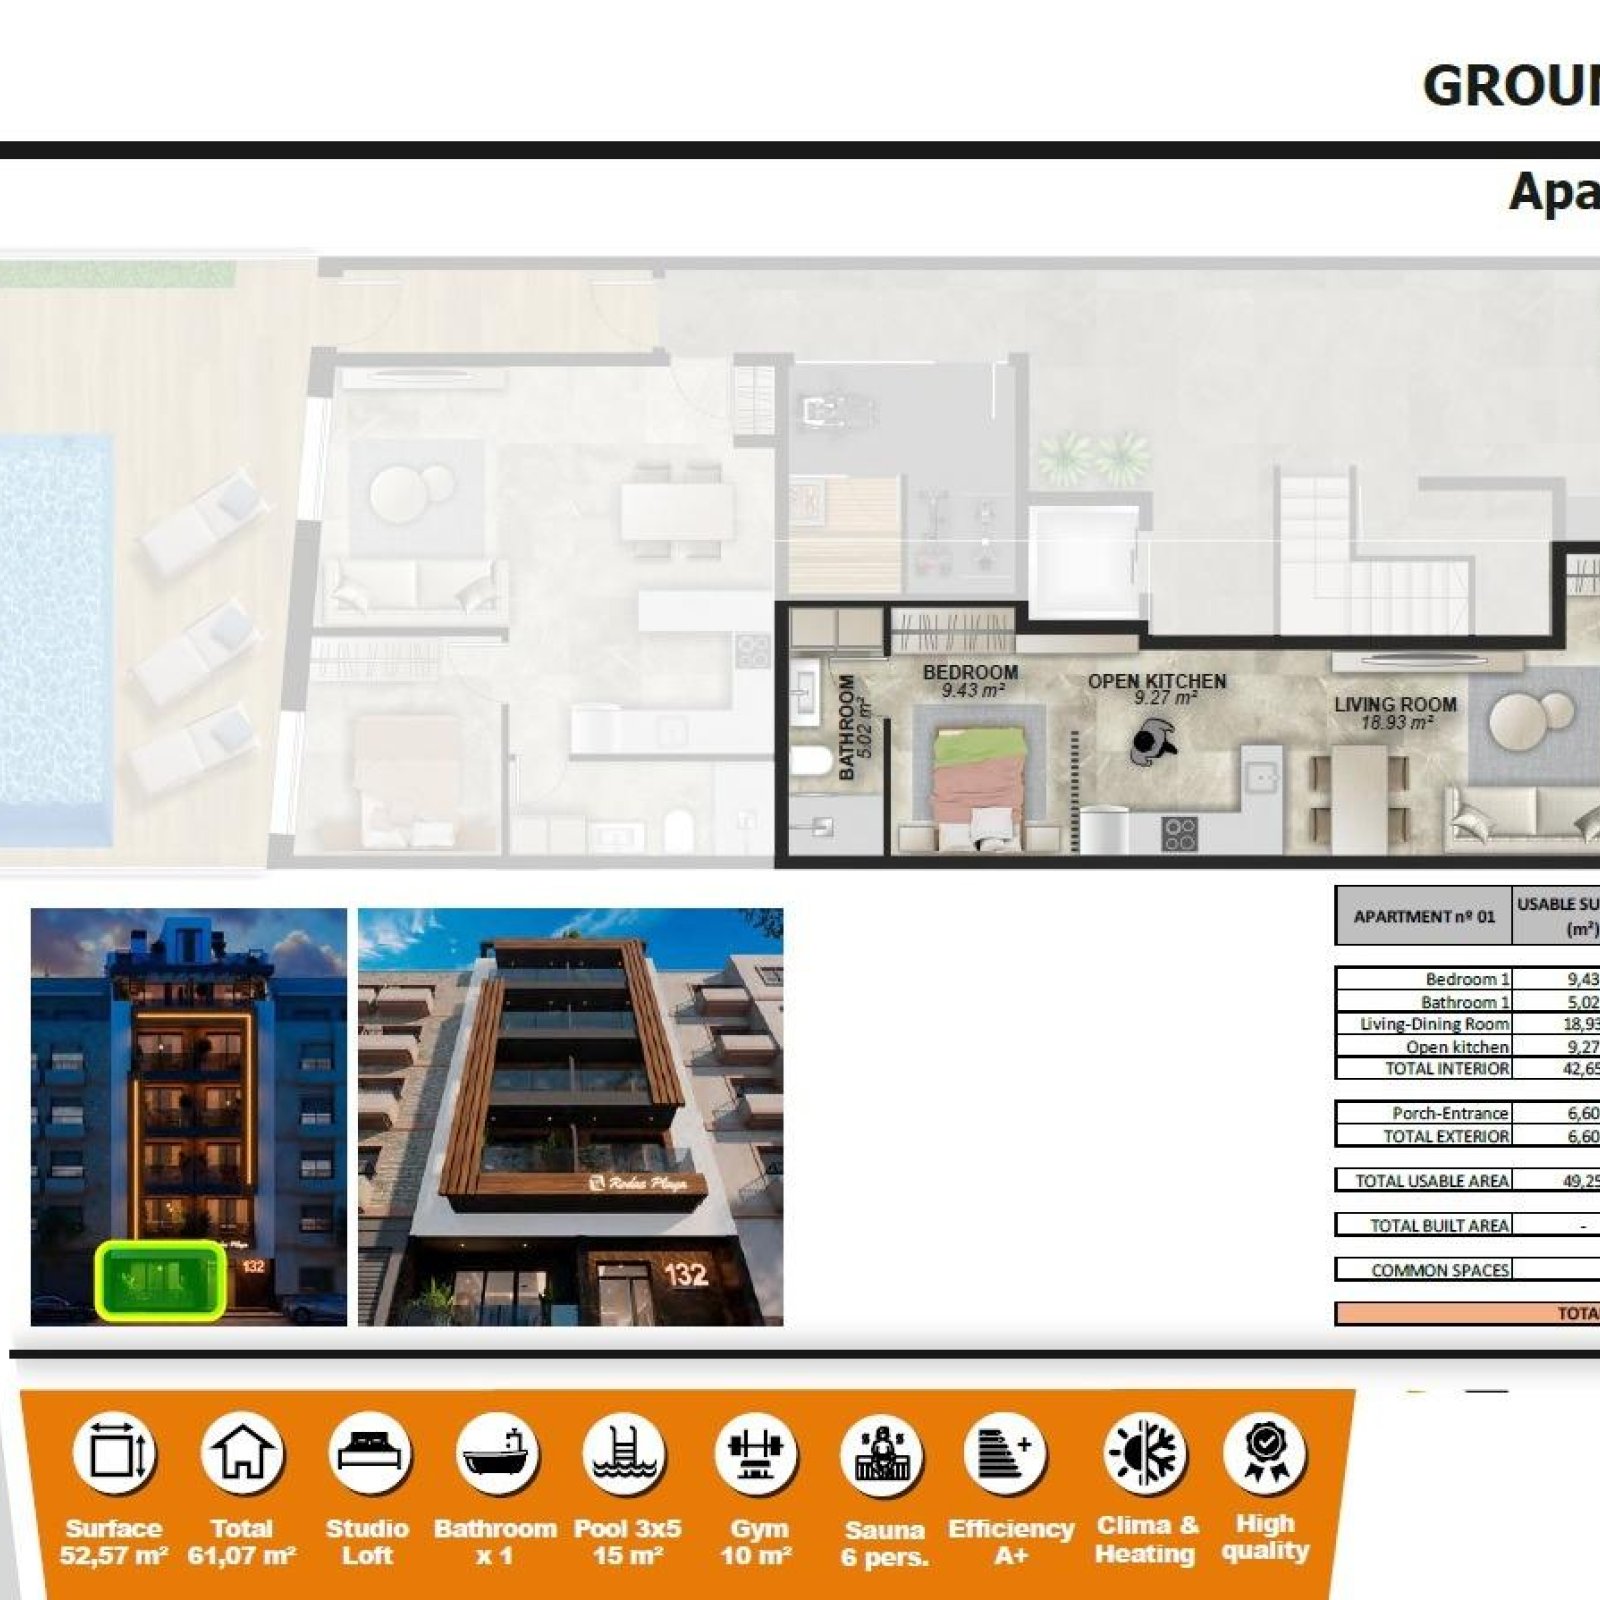This screenshot has height=1600, width=1600.
Task: Select the TOTAL USABLE AREA table row
Action: tap(1468, 1180)
